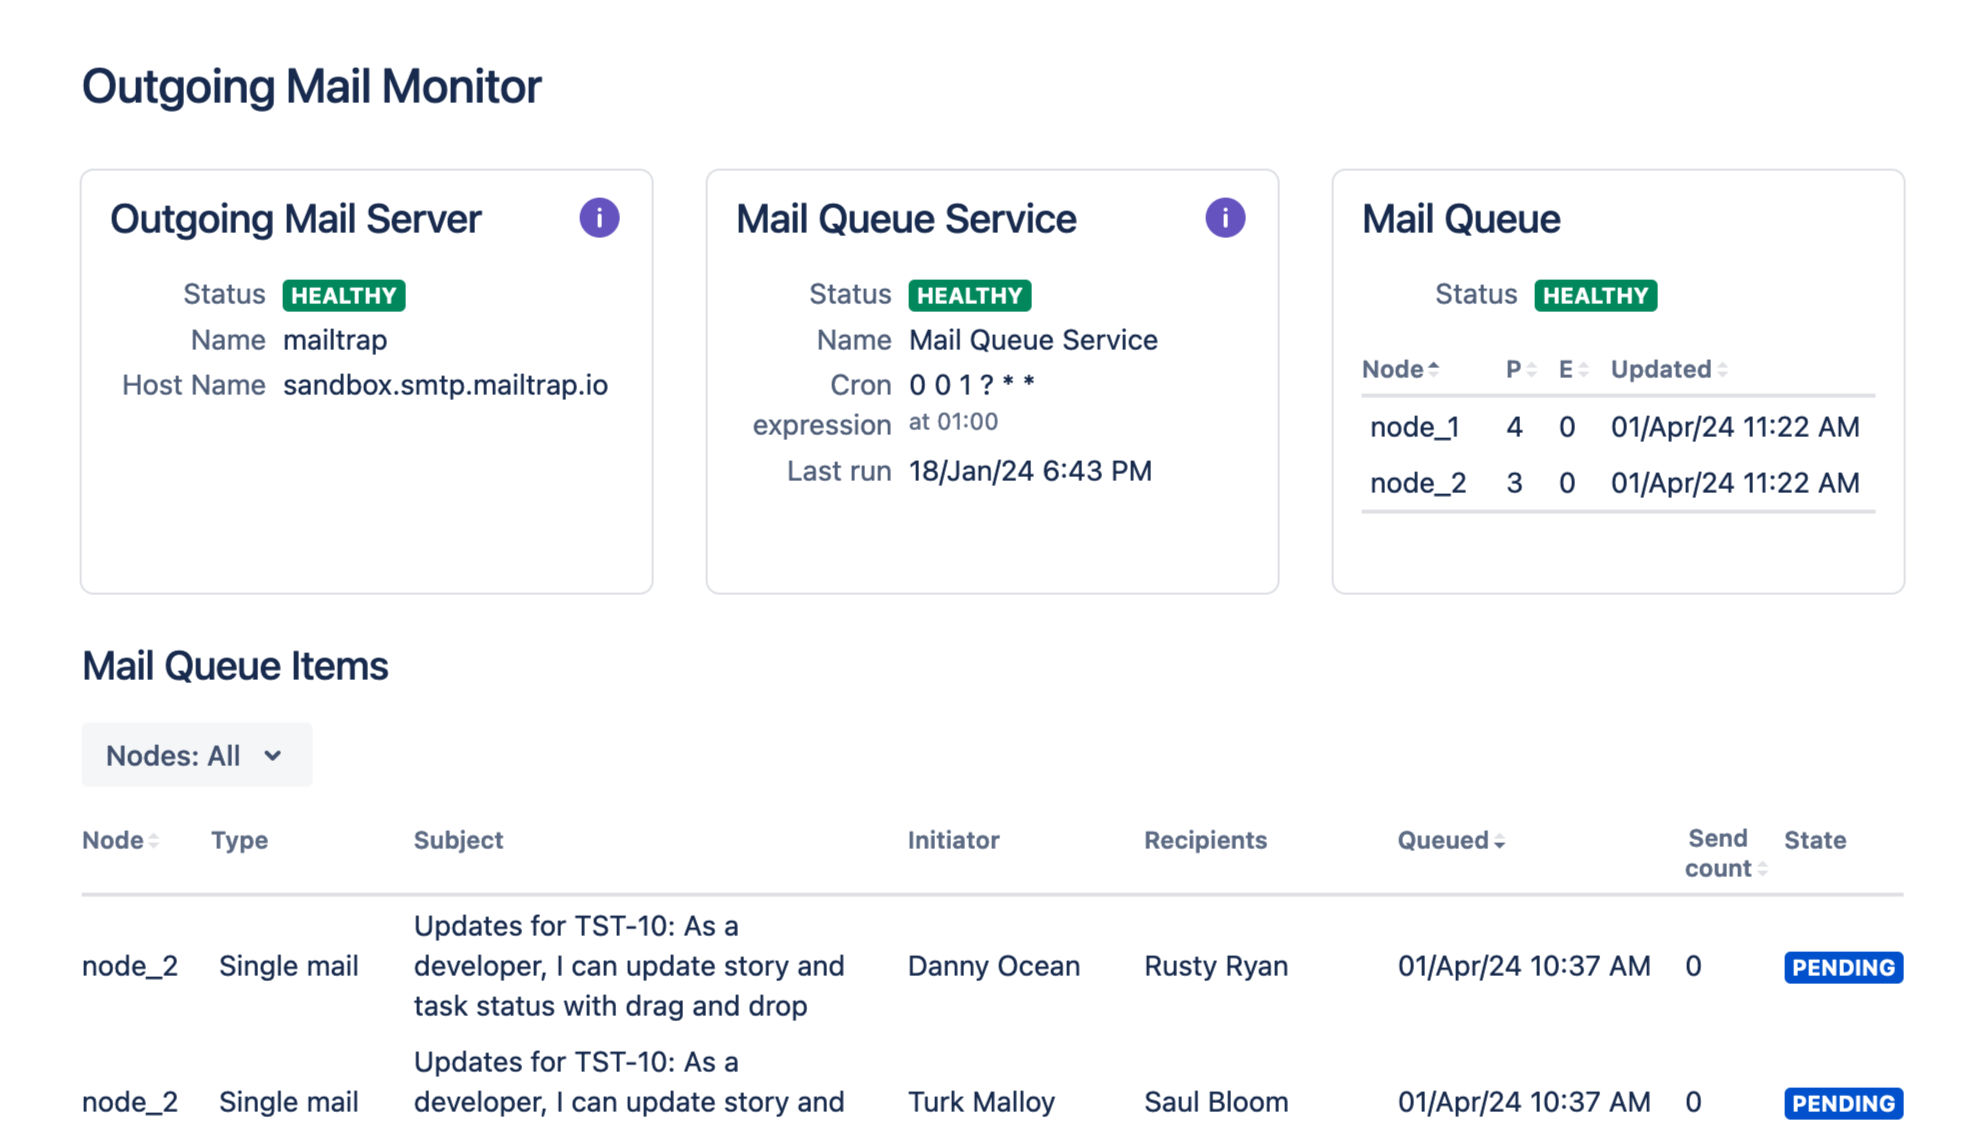Viewport: 1984px width, 1129px height.
Task: Sort queue items by Queued date
Action: click(1450, 840)
